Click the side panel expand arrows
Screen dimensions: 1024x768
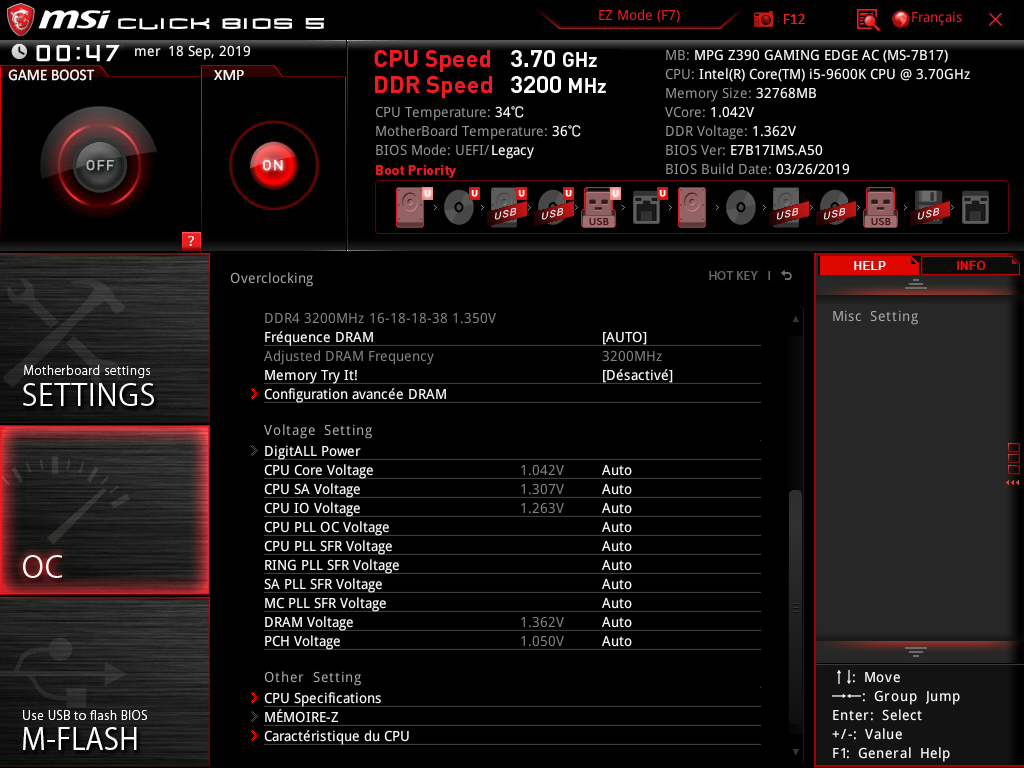(1013, 483)
